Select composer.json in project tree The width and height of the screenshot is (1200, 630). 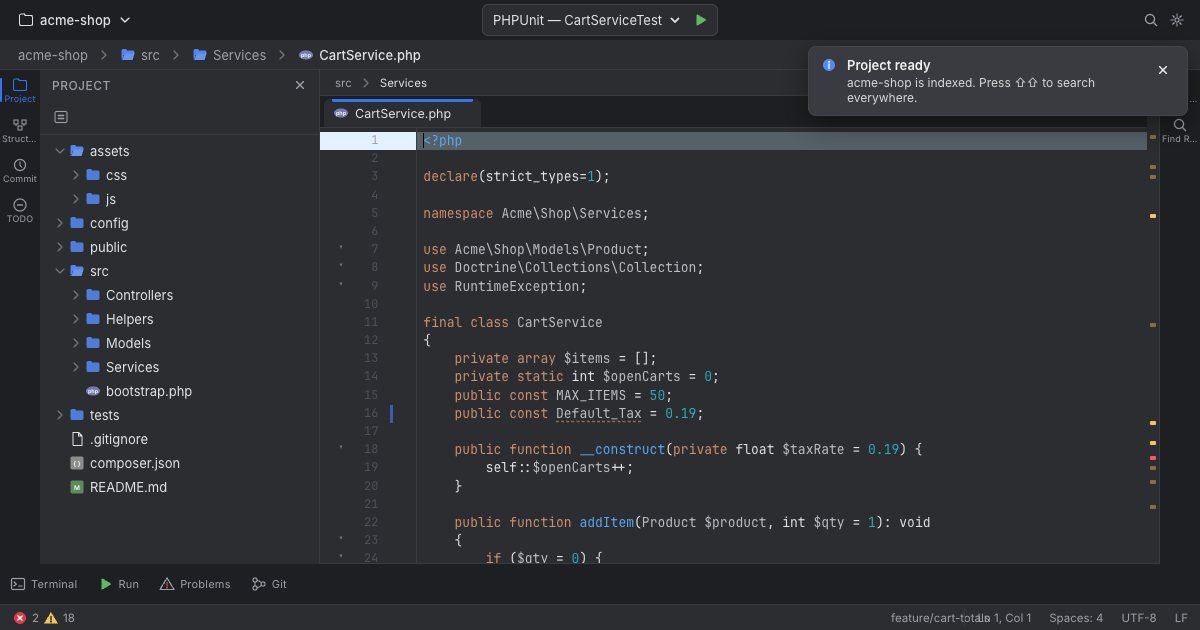[x=180, y=463]
